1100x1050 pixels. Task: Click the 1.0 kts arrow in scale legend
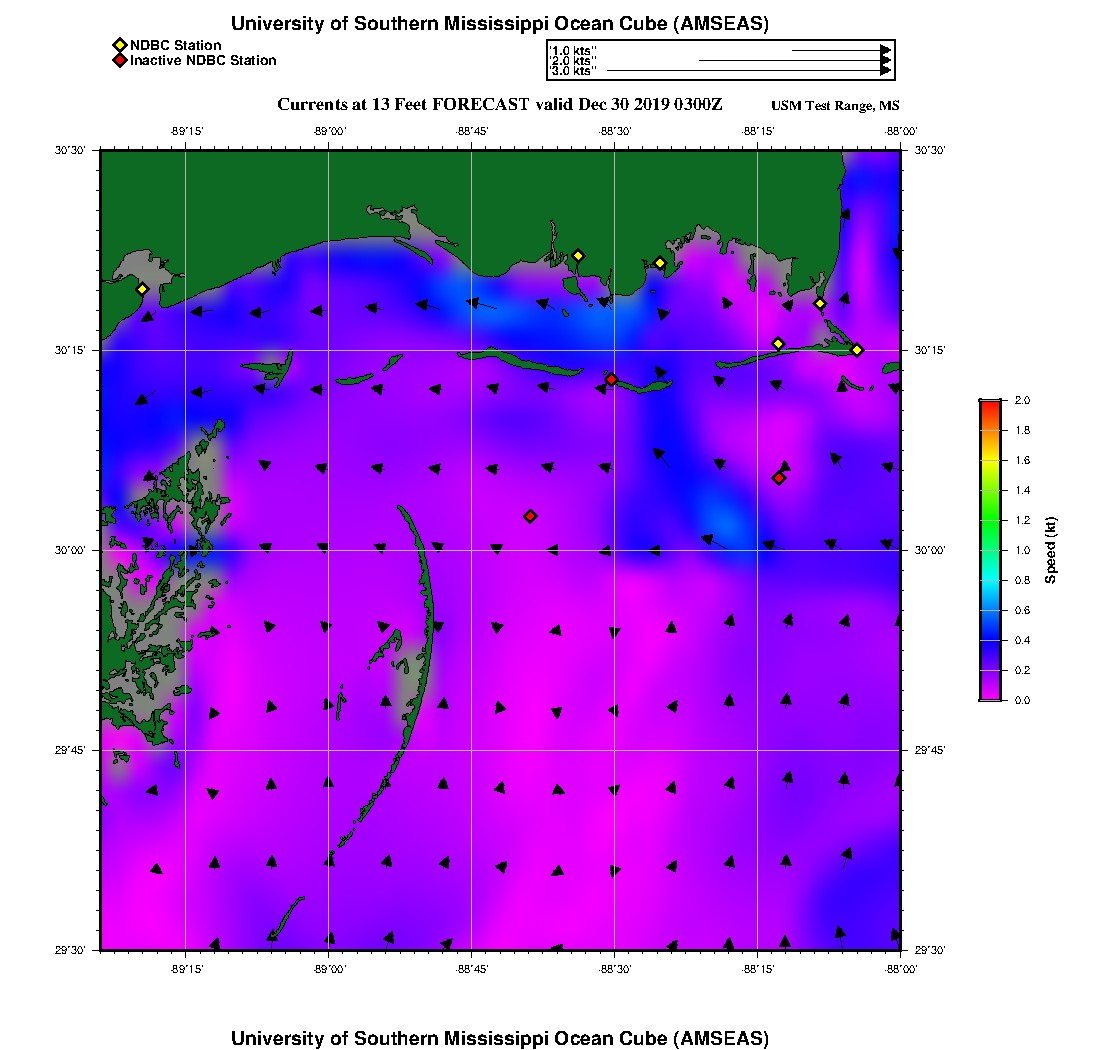[x=840, y=49]
